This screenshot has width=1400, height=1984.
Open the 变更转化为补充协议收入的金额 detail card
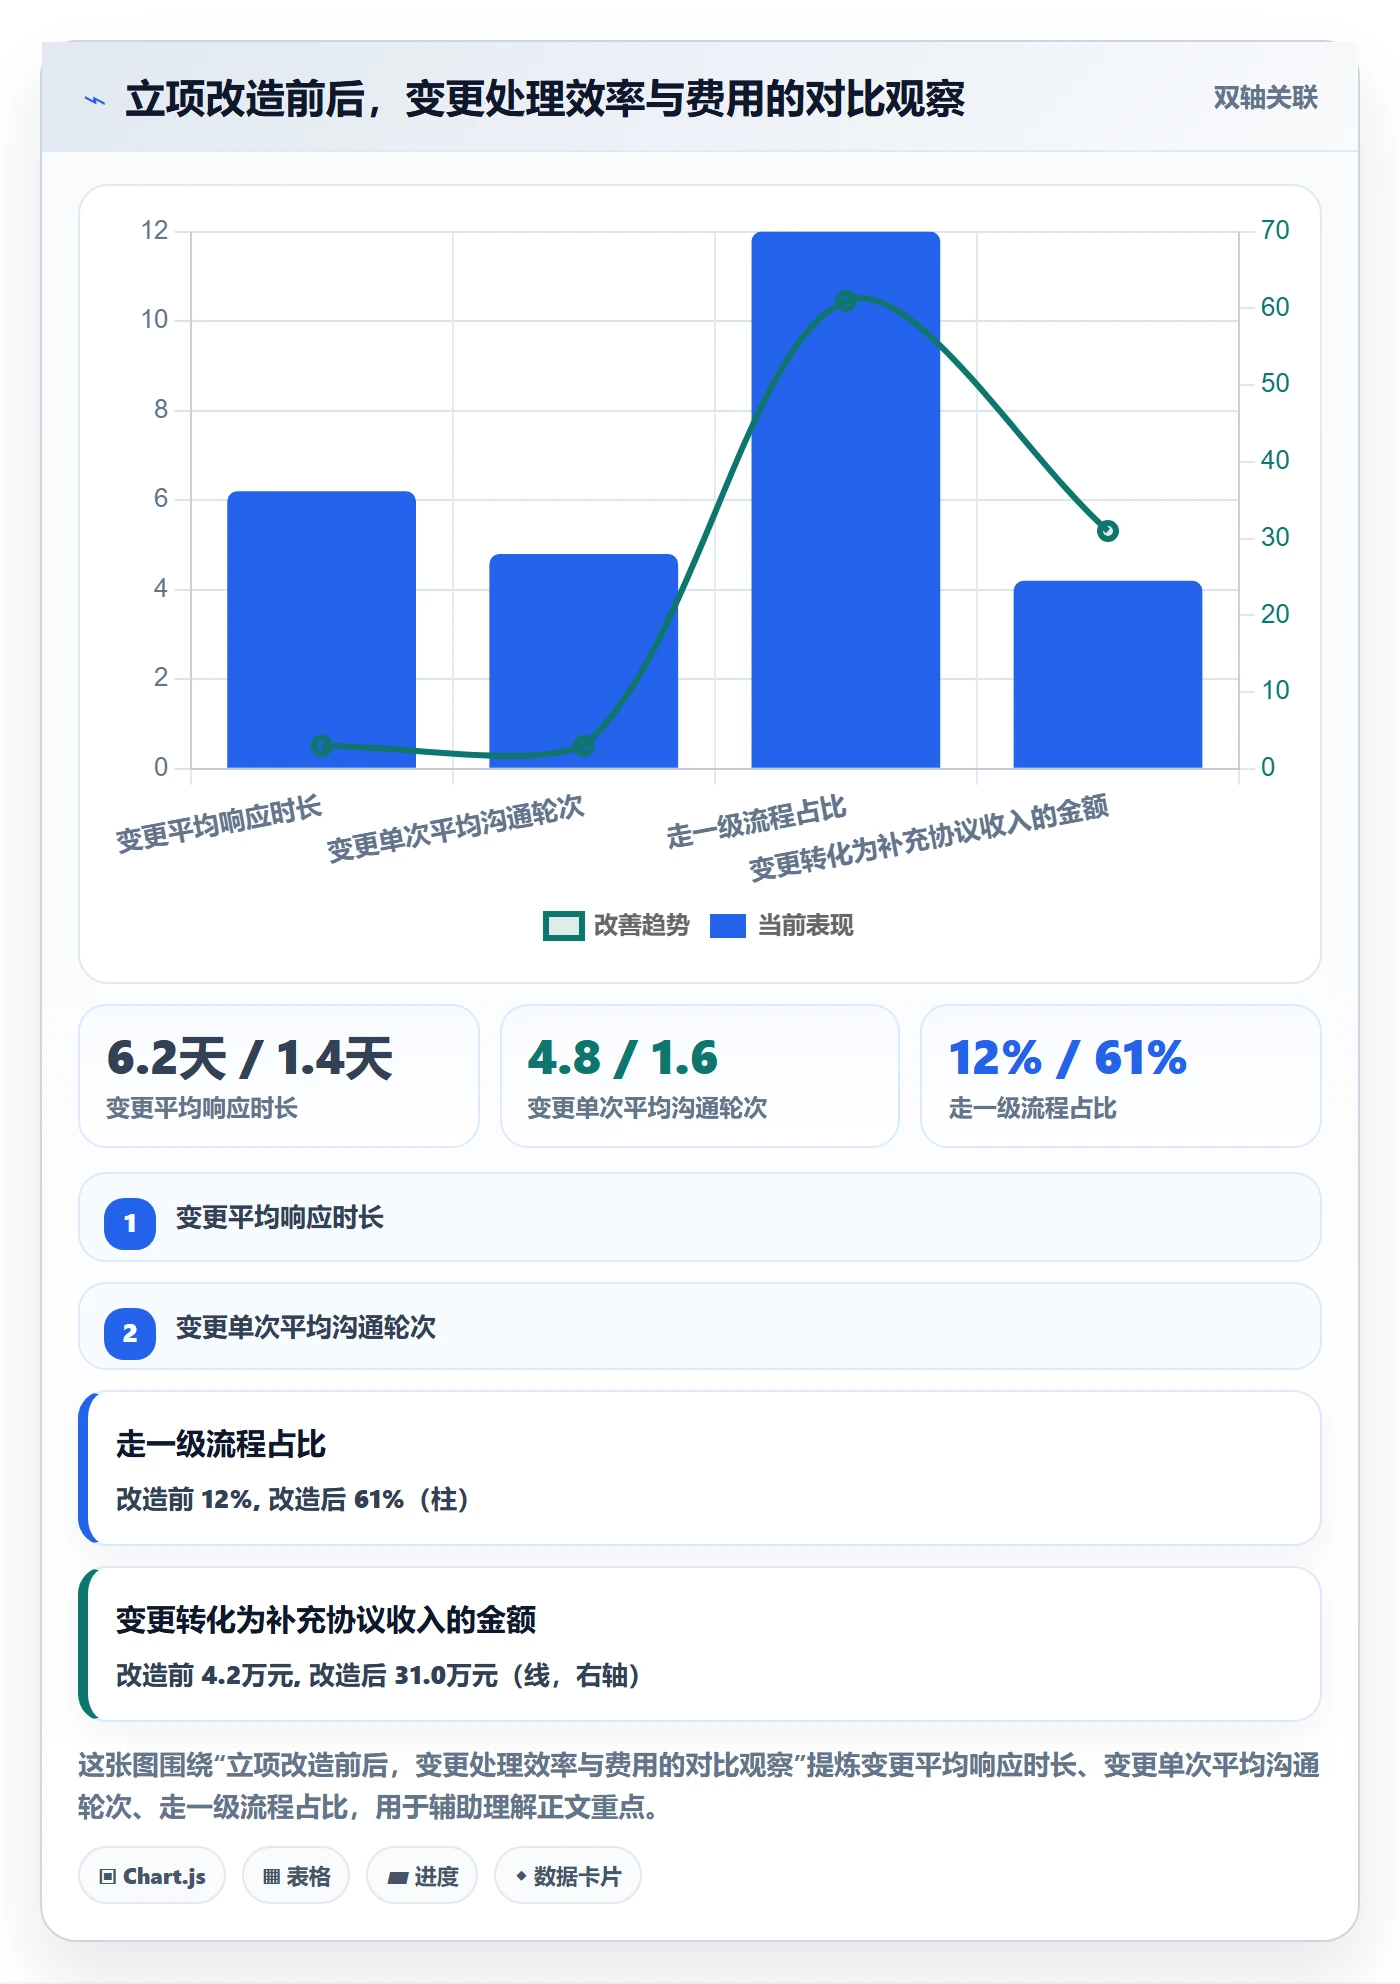tap(700, 1644)
